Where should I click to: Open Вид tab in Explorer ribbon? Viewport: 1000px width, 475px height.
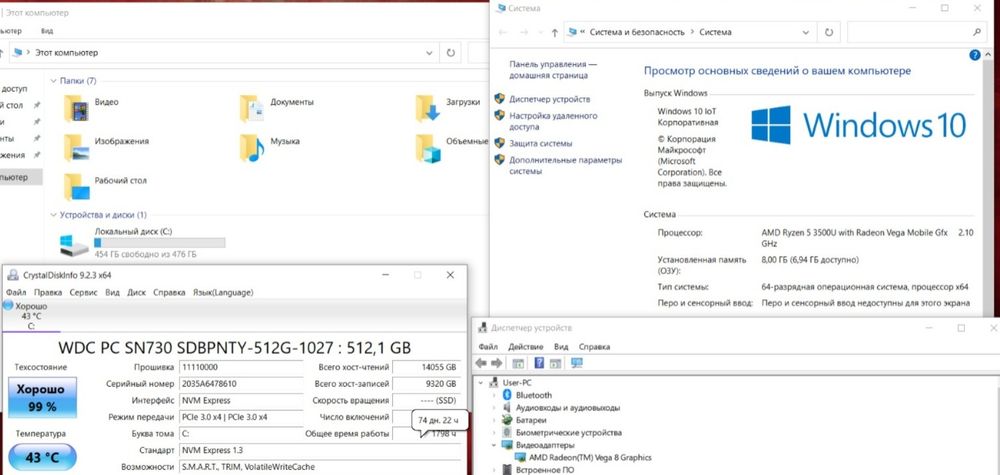tap(47, 31)
